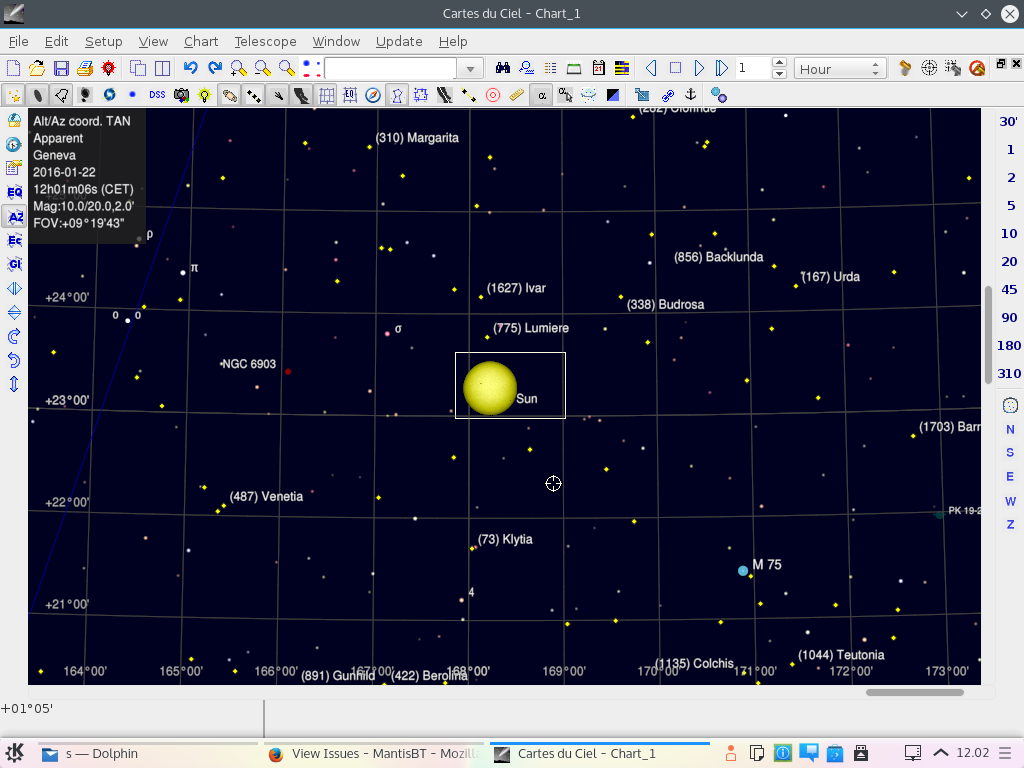This screenshot has width=1024, height=768.
Task: Set field of view to 45 degrees
Action: (x=1009, y=289)
